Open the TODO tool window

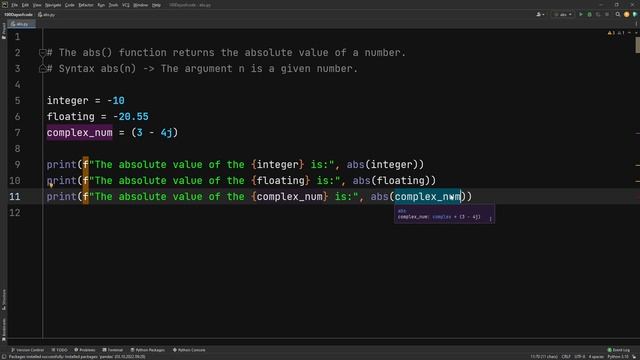pos(60,350)
